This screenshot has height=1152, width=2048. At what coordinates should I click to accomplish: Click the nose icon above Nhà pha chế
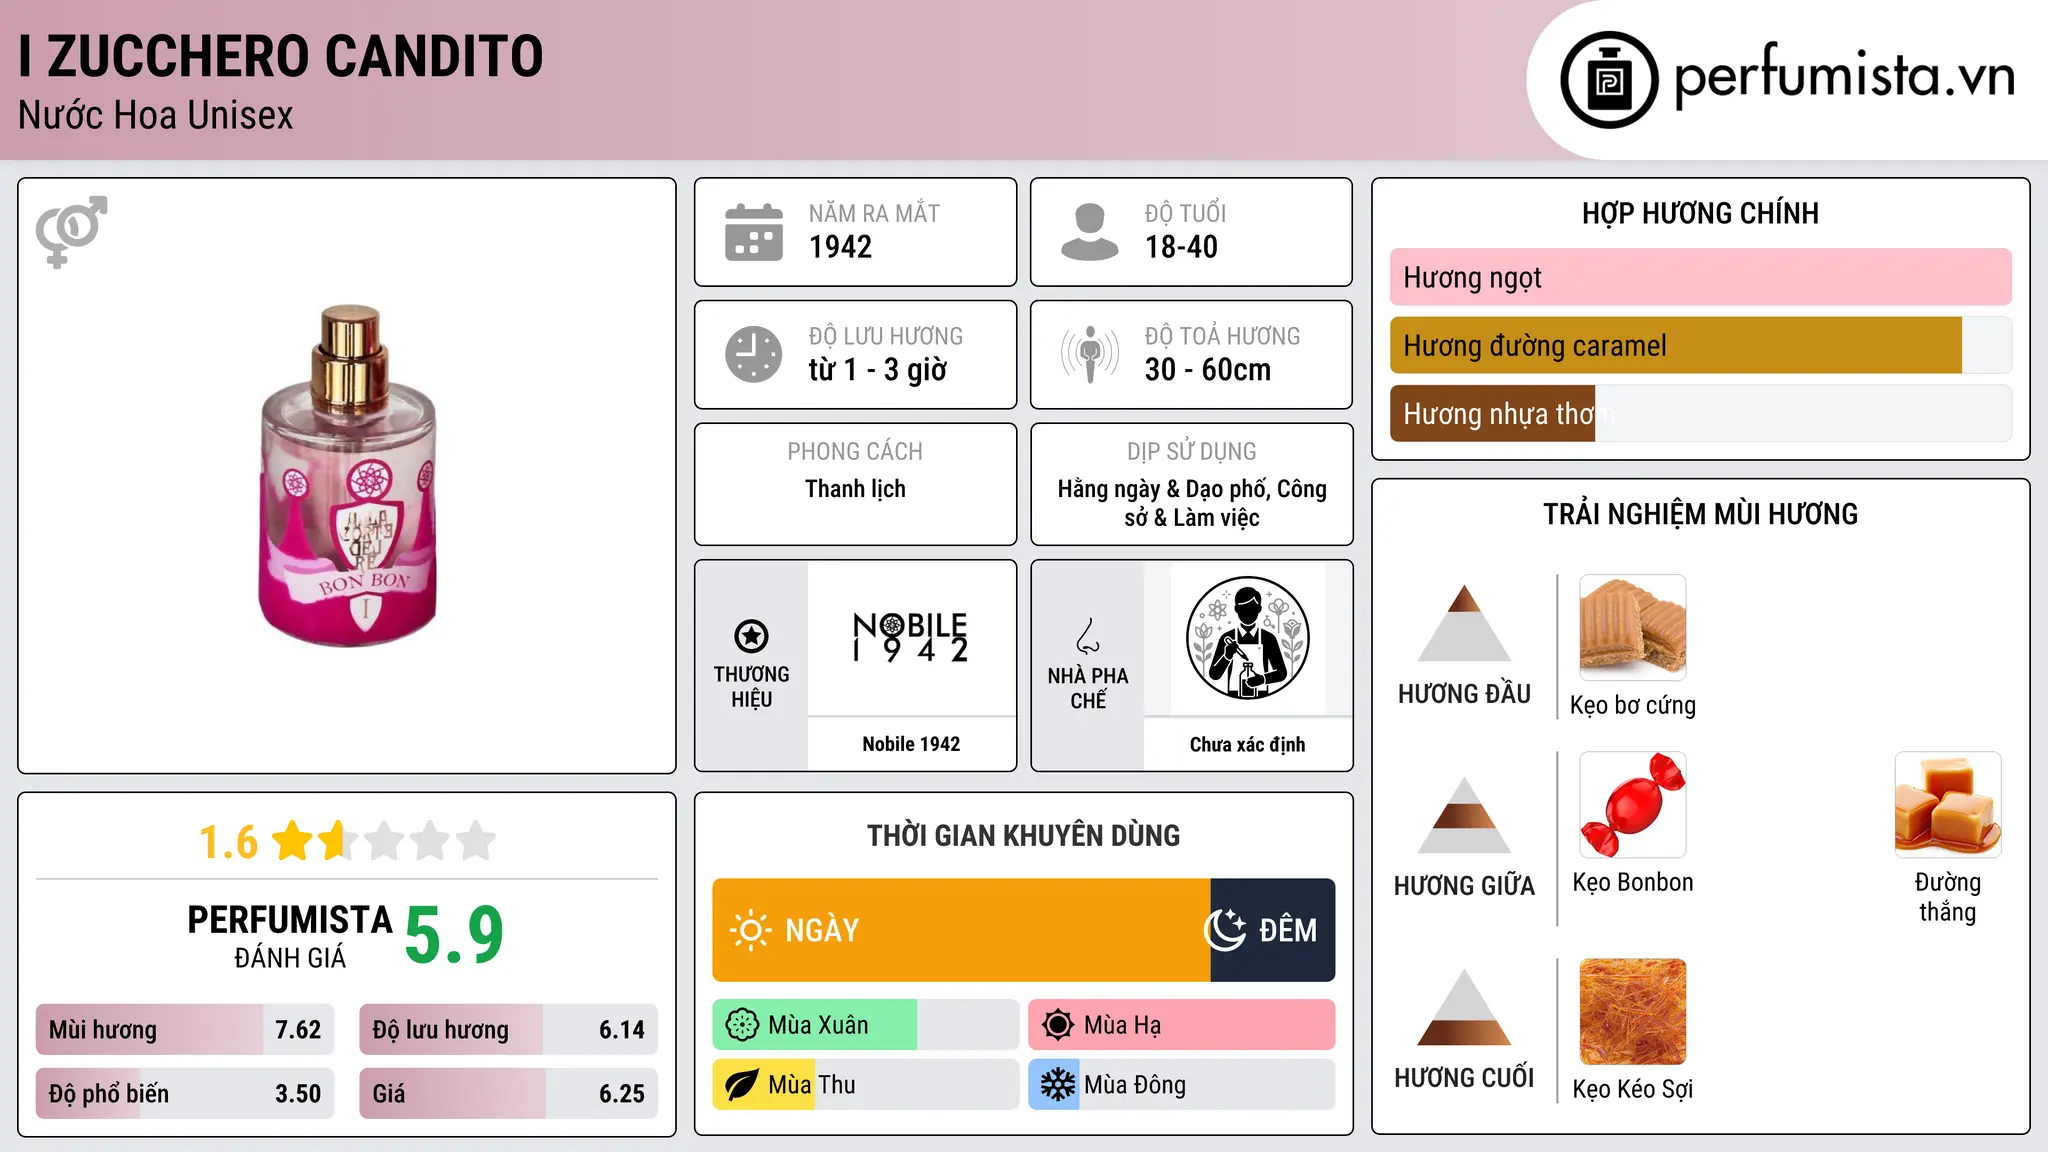tap(1088, 636)
